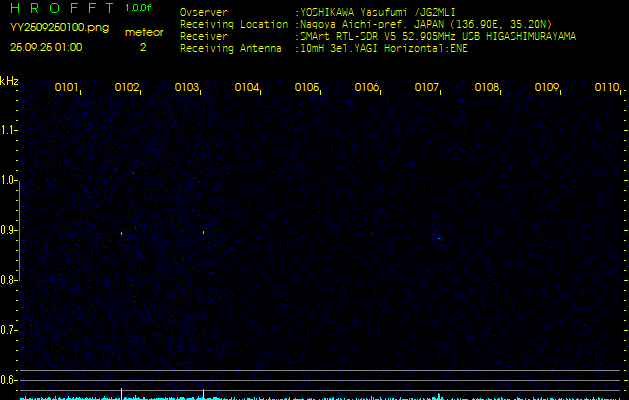The image size is (629, 400).
Task: Click the kHz axis unit label
Action: tap(9, 81)
